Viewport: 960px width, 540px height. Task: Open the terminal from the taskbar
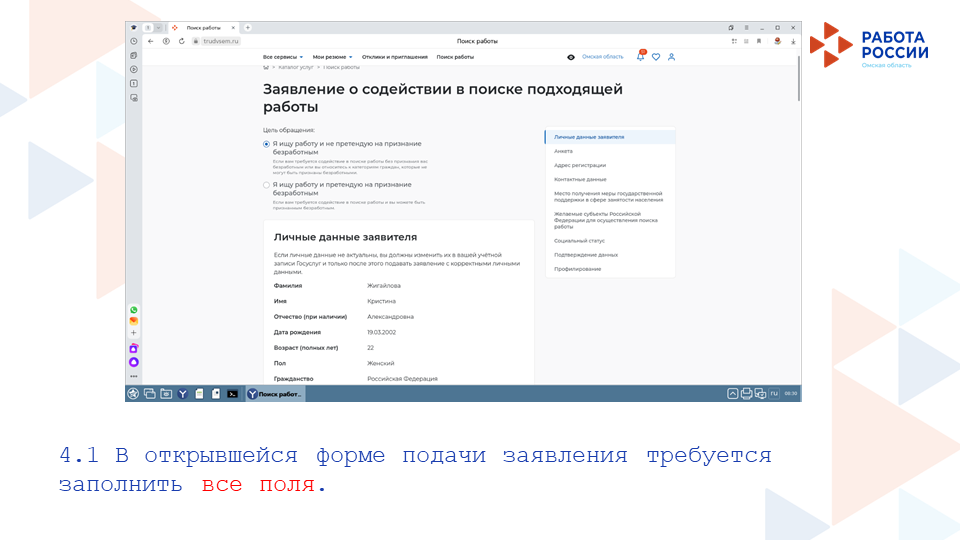point(232,394)
